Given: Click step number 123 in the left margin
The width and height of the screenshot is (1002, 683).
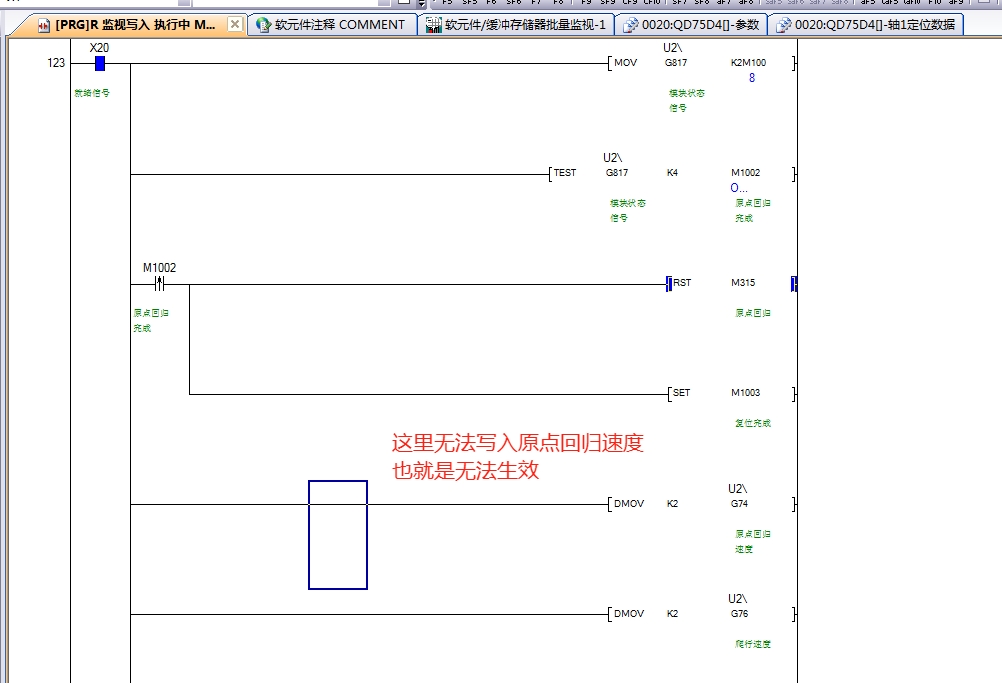Looking at the screenshot, I should tap(56, 63).
